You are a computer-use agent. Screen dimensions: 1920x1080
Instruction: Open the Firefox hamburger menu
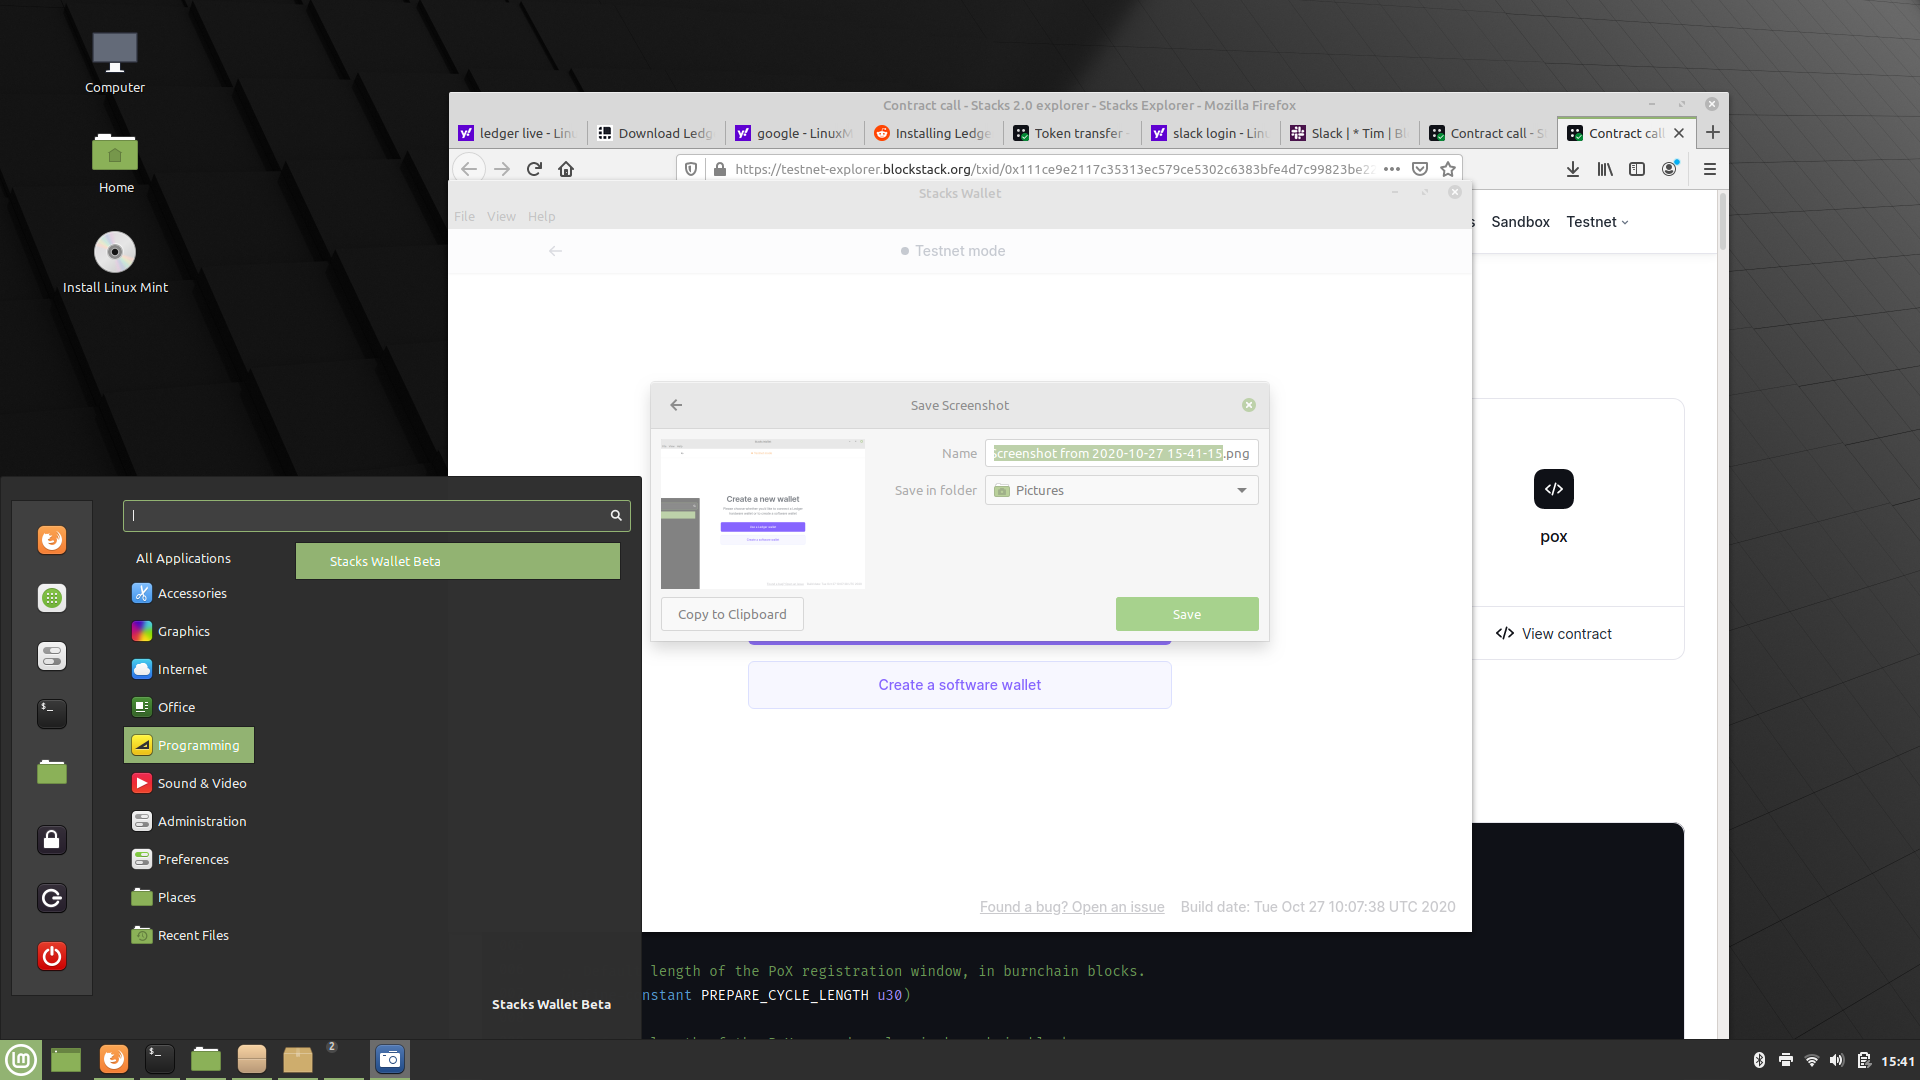coord(1710,169)
